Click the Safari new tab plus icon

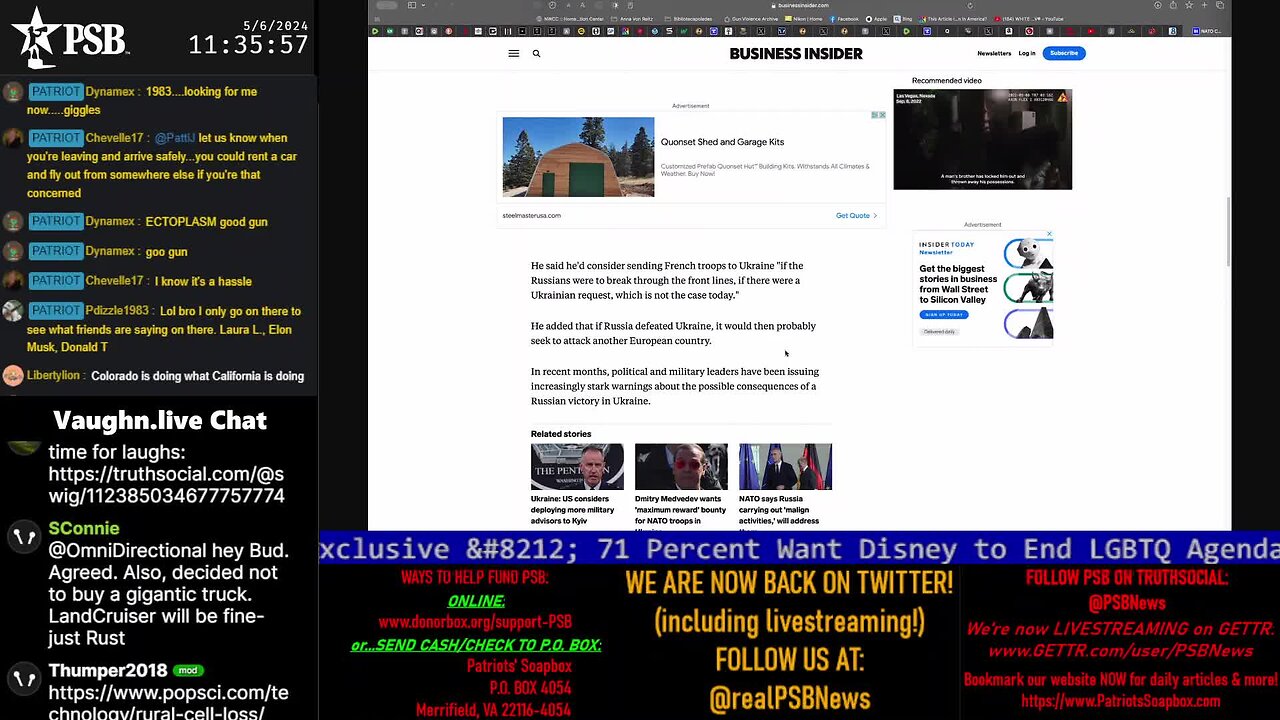point(1205,5)
